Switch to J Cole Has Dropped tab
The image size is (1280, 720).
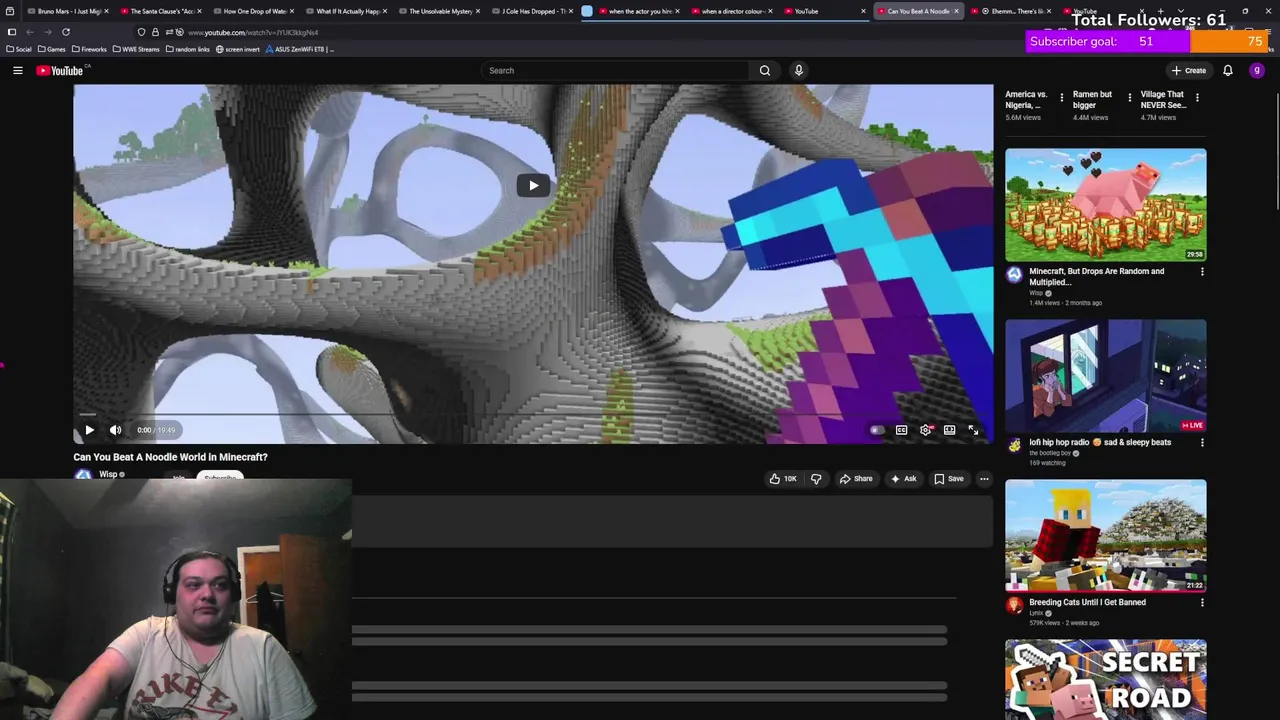pos(533,11)
